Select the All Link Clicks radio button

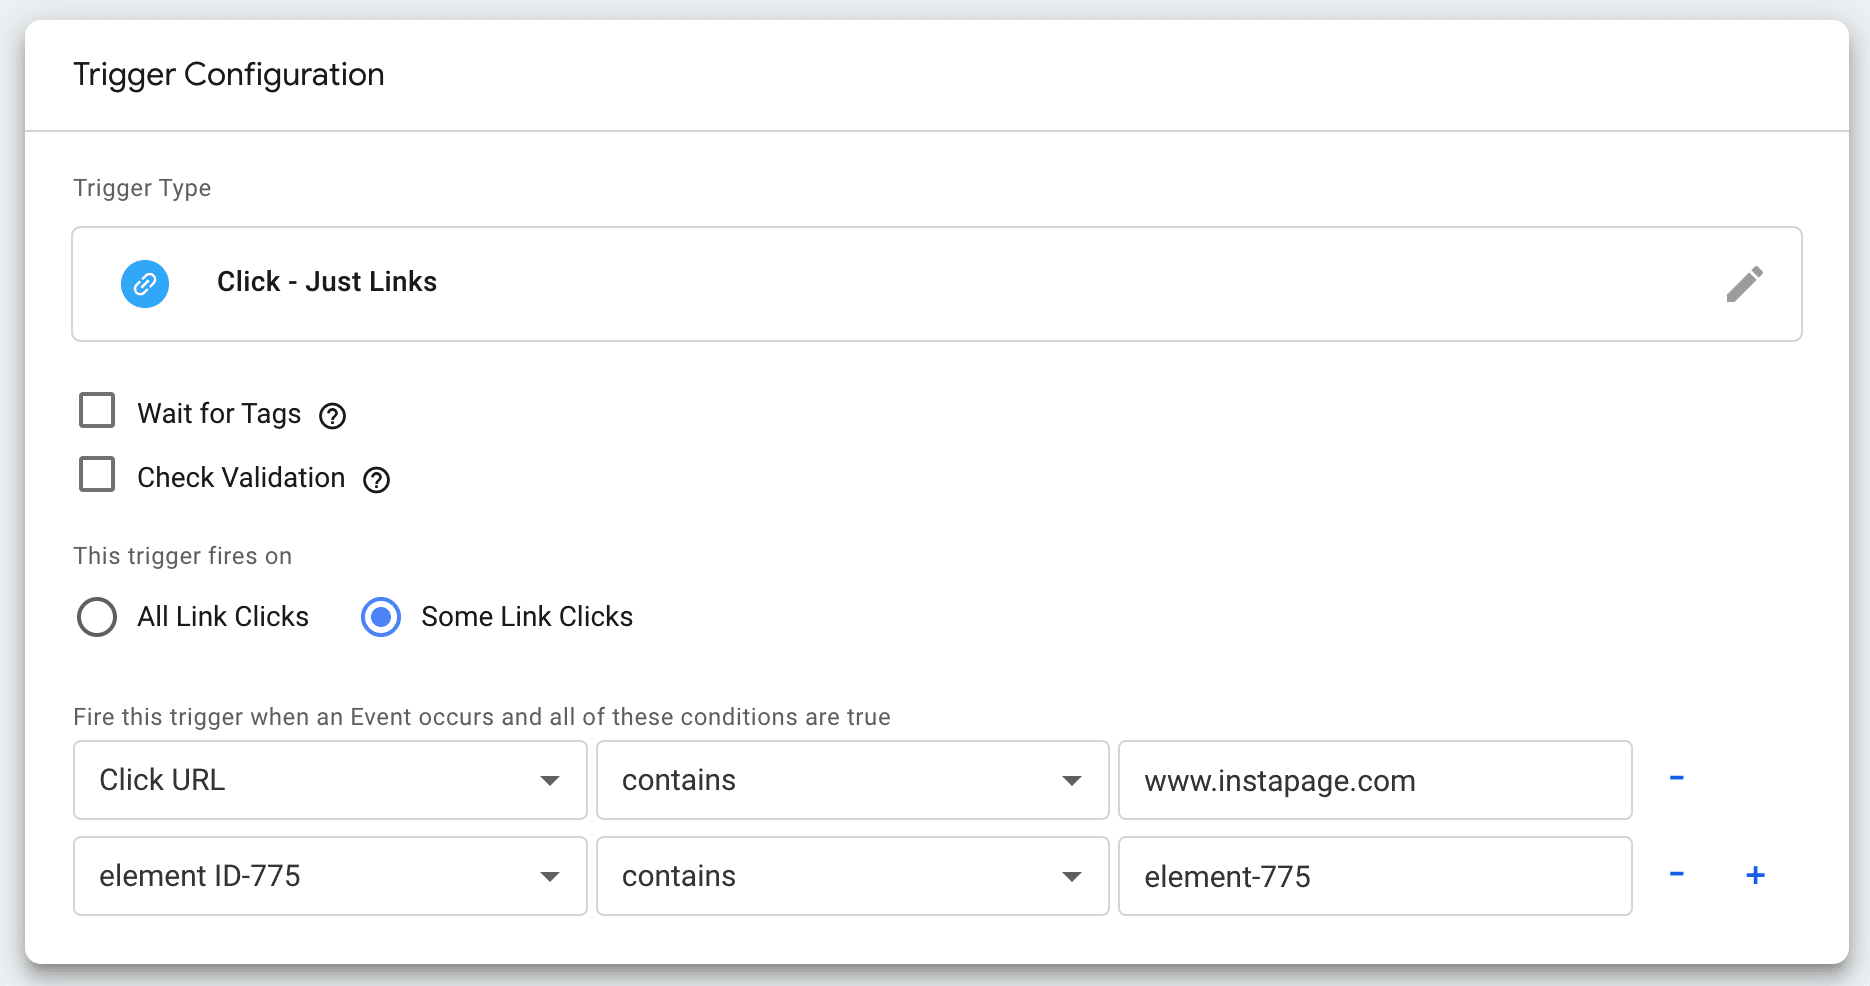pyautogui.click(x=97, y=617)
